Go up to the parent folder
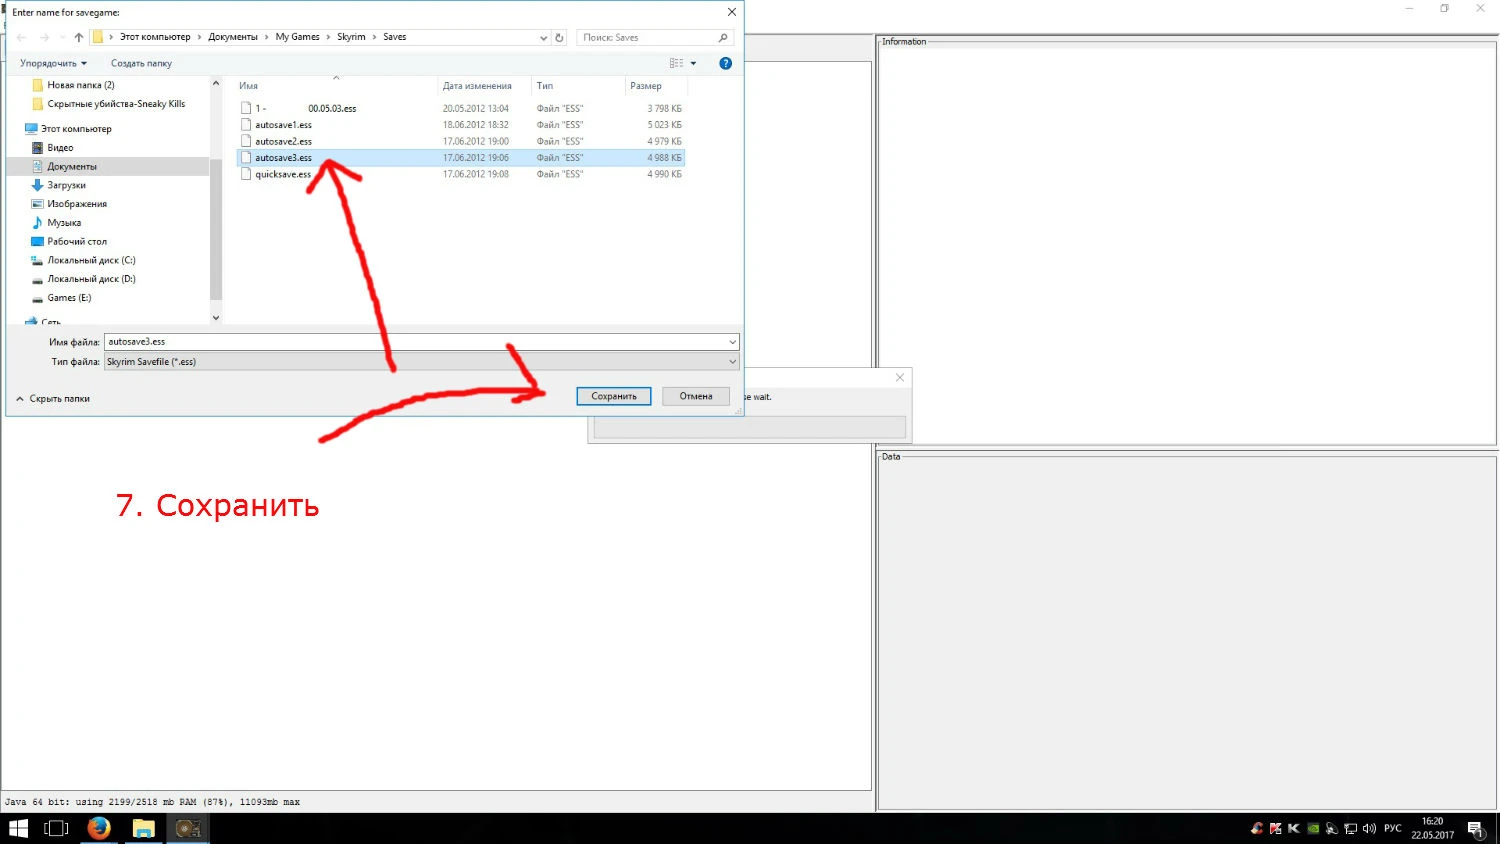The width and height of the screenshot is (1500, 844). click(79, 36)
